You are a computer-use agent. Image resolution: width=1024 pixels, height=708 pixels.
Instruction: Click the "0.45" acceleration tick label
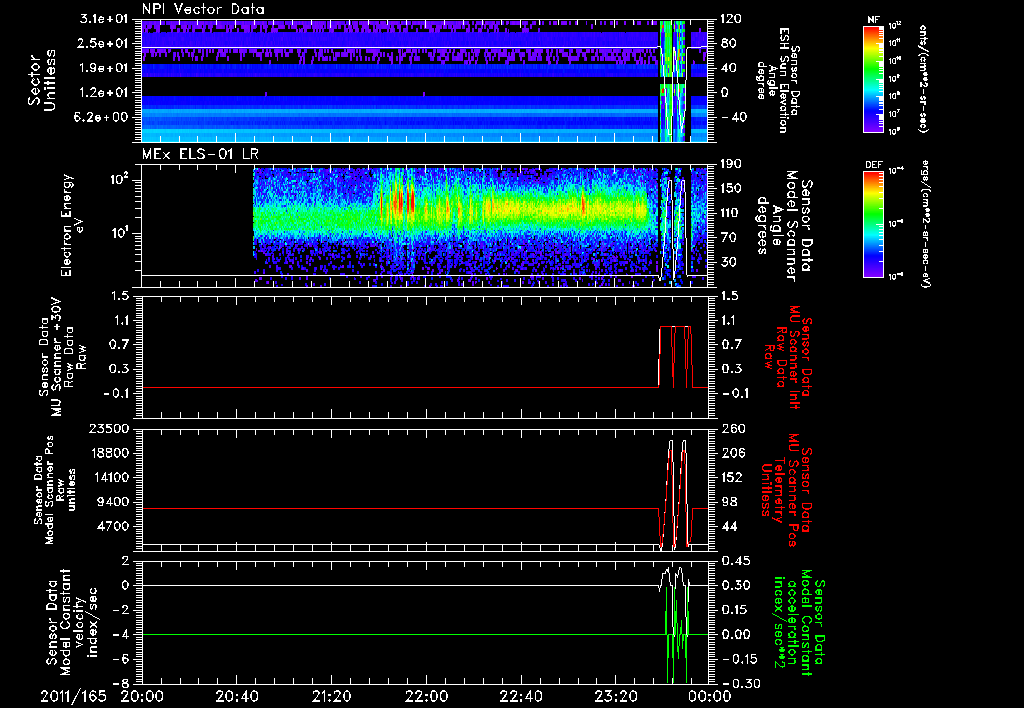coord(735,560)
